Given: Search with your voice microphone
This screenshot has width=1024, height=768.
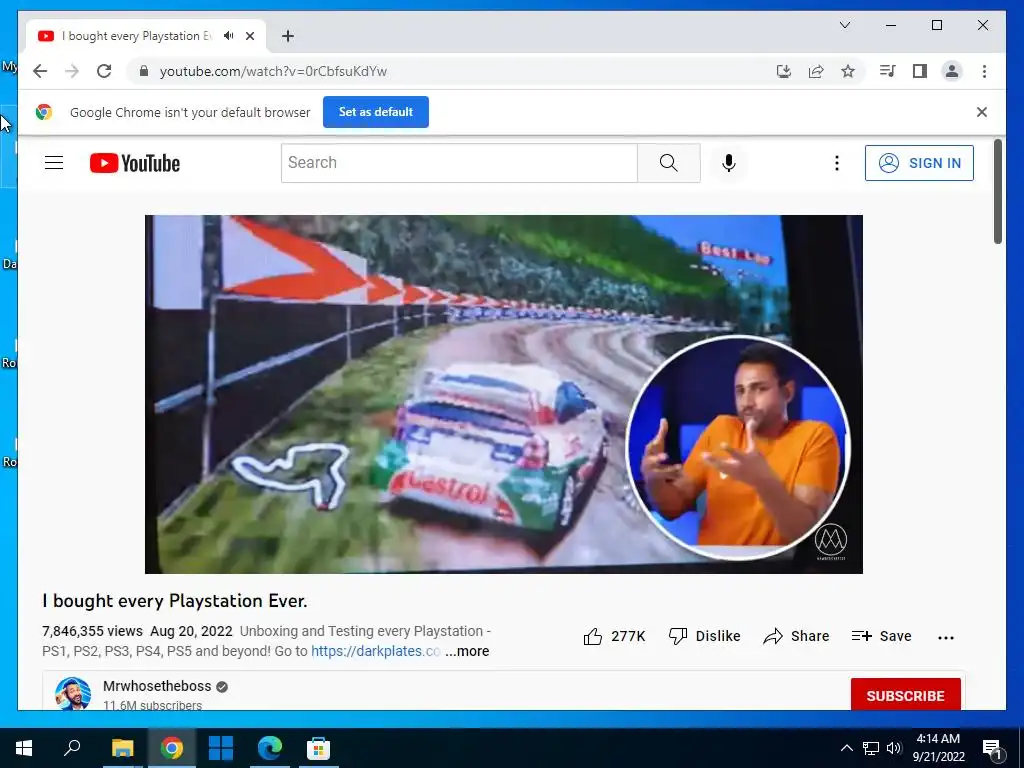Looking at the screenshot, I should pos(729,163).
